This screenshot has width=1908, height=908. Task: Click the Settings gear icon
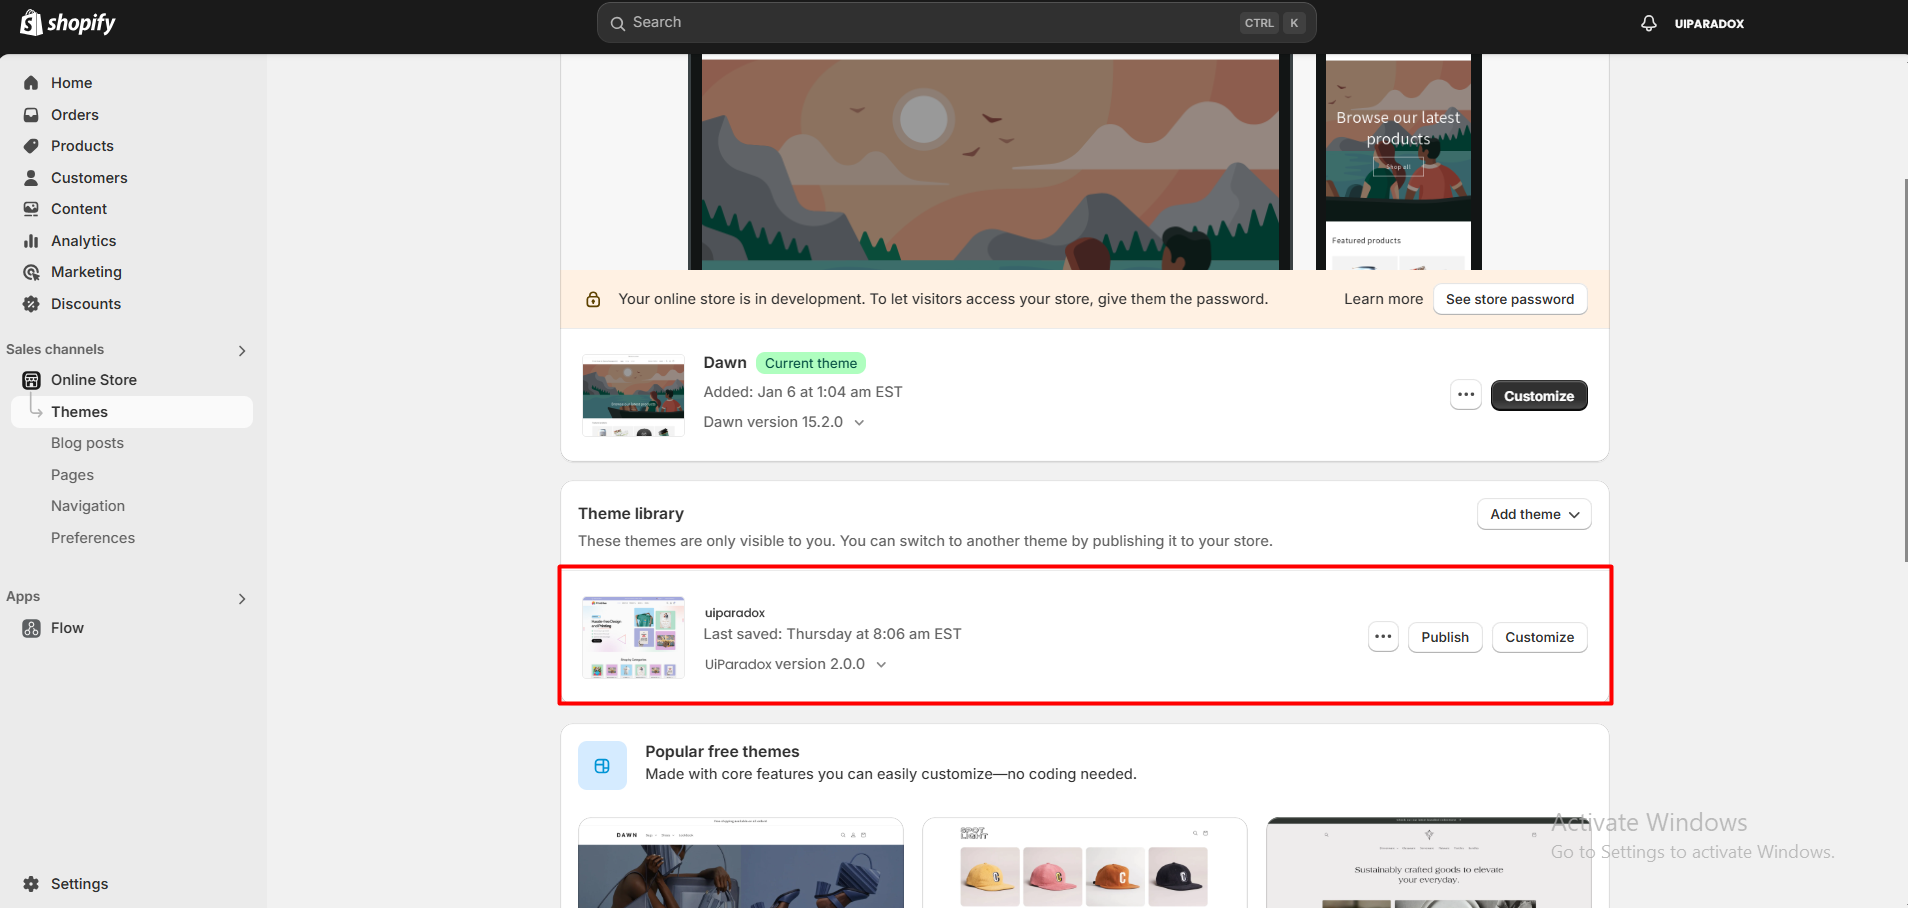coord(31,884)
